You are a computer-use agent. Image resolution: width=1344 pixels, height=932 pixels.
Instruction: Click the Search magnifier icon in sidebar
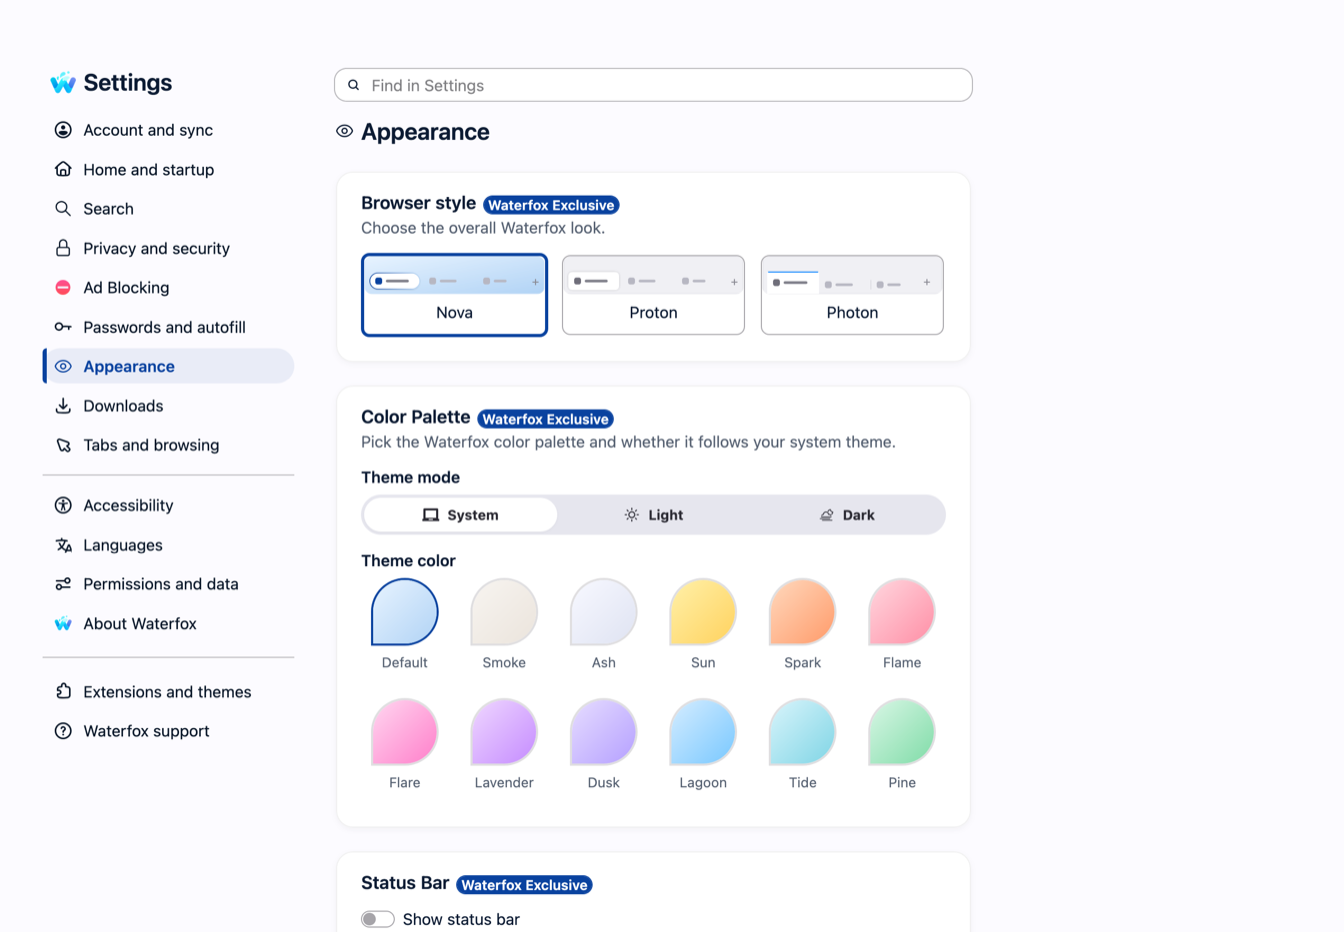(63, 208)
